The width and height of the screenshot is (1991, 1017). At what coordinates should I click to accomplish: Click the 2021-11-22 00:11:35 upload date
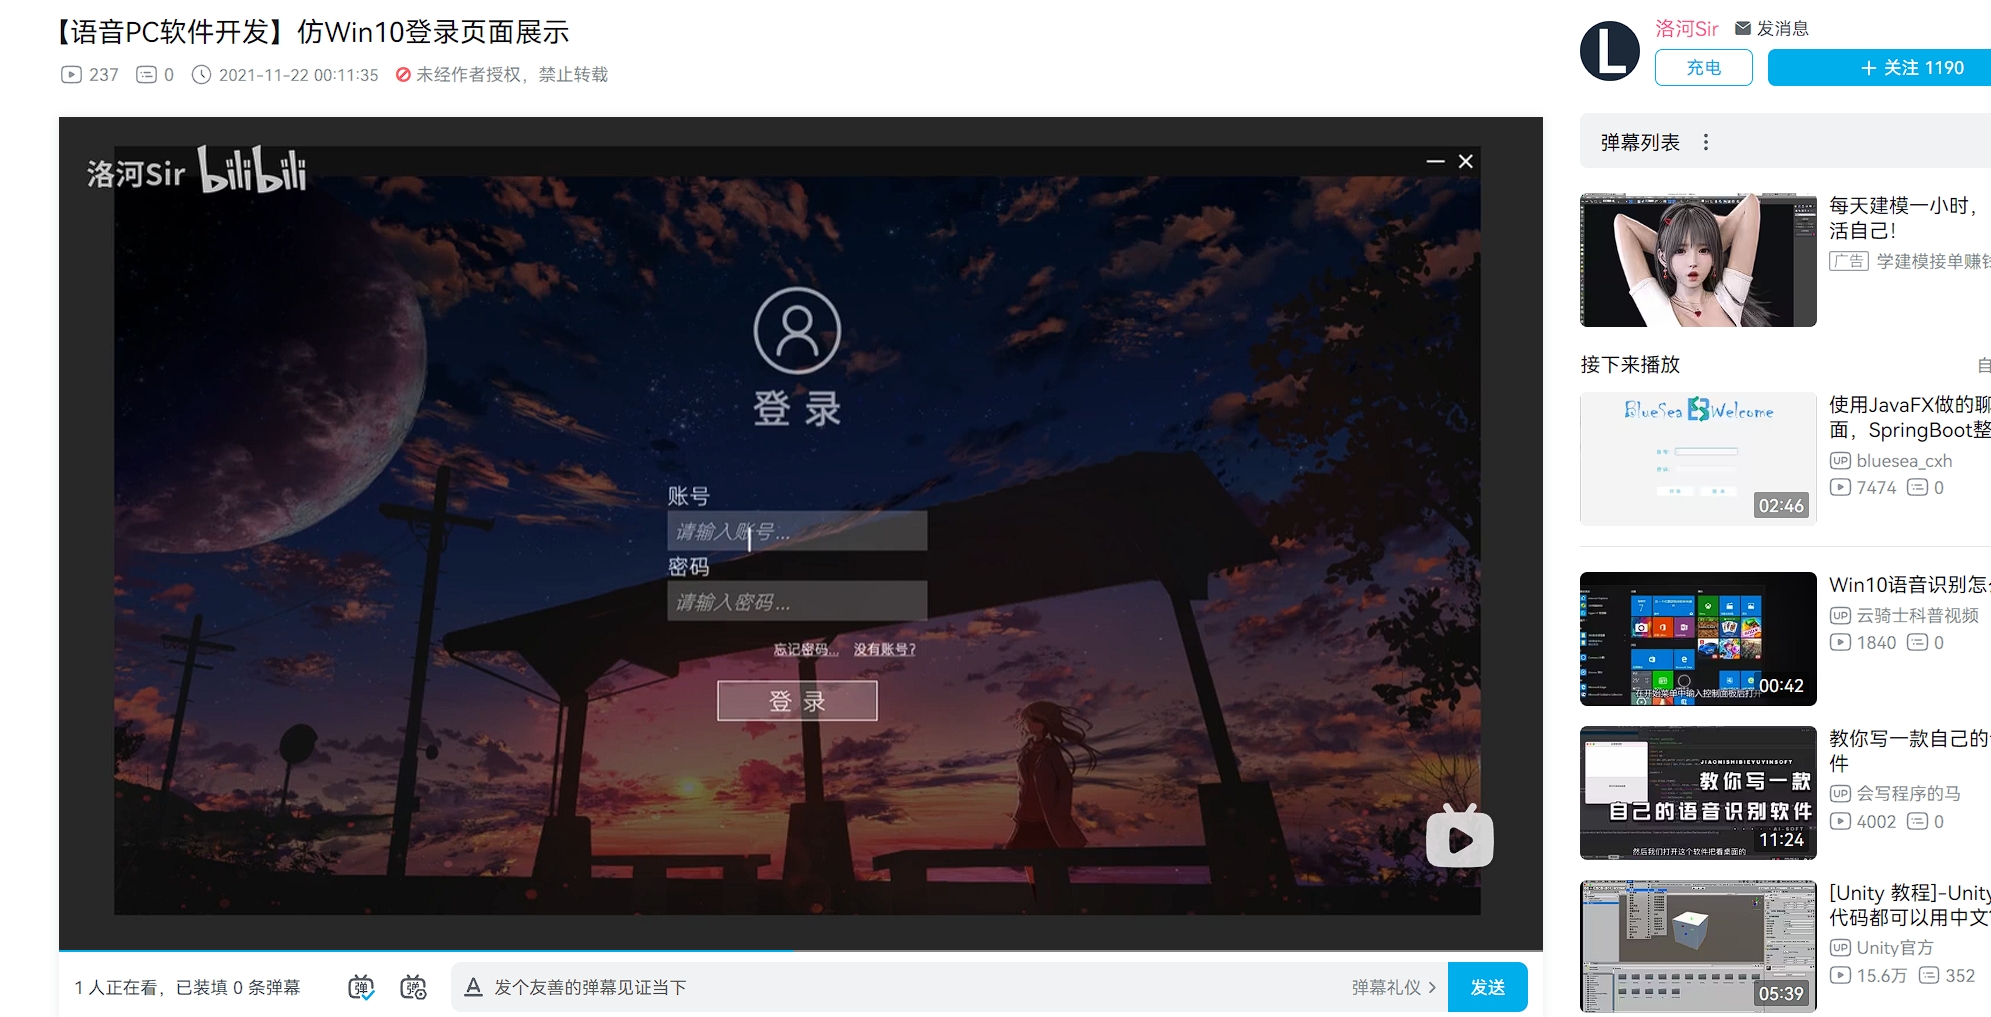click(298, 75)
